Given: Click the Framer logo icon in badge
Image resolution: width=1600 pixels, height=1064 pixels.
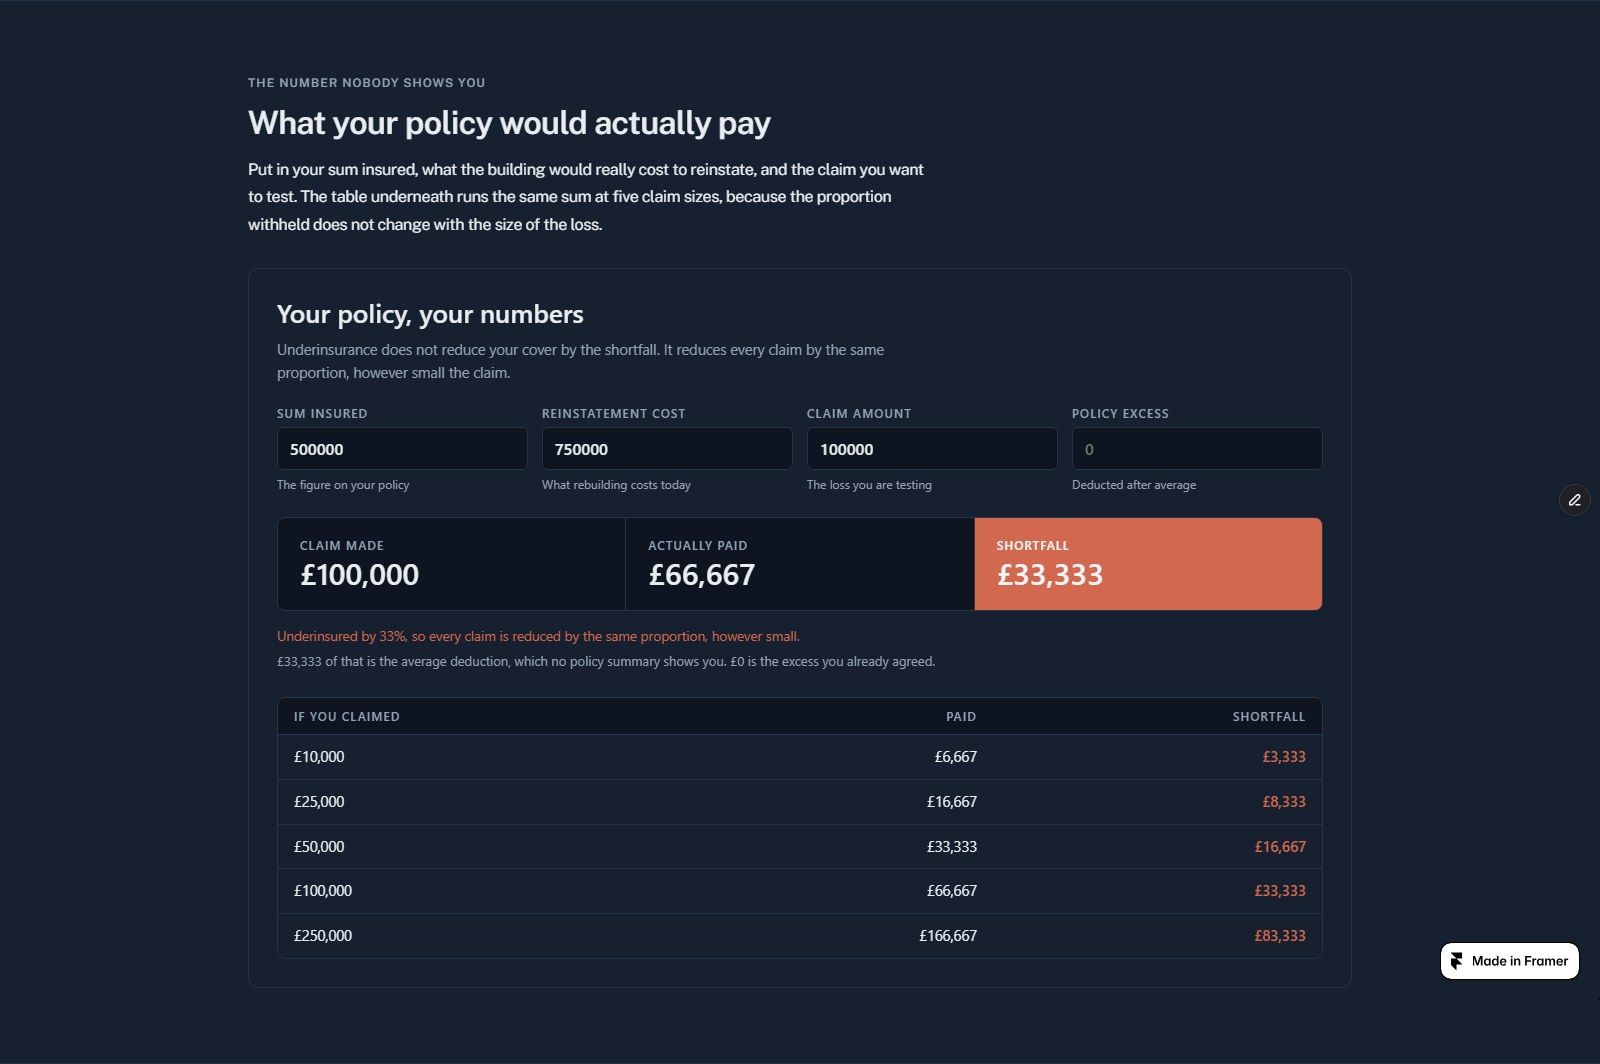Looking at the screenshot, I should (1457, 961).
